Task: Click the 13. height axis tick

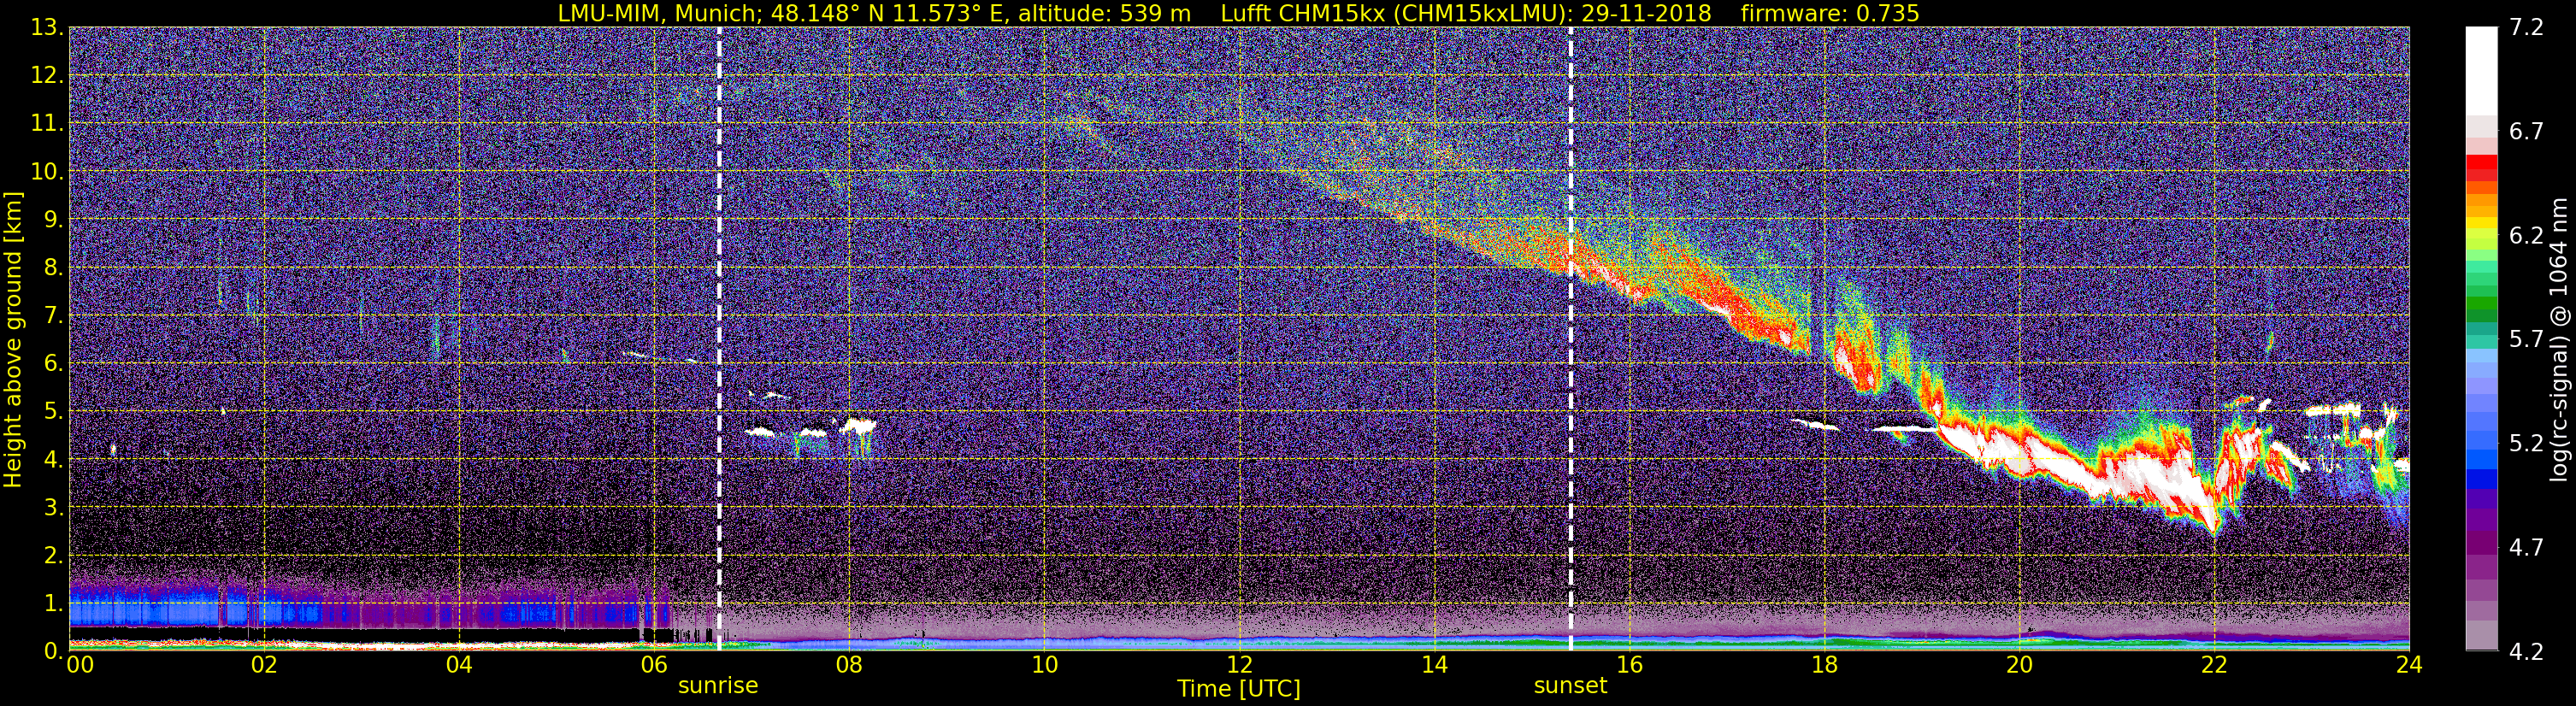Action: coord(47,28)
